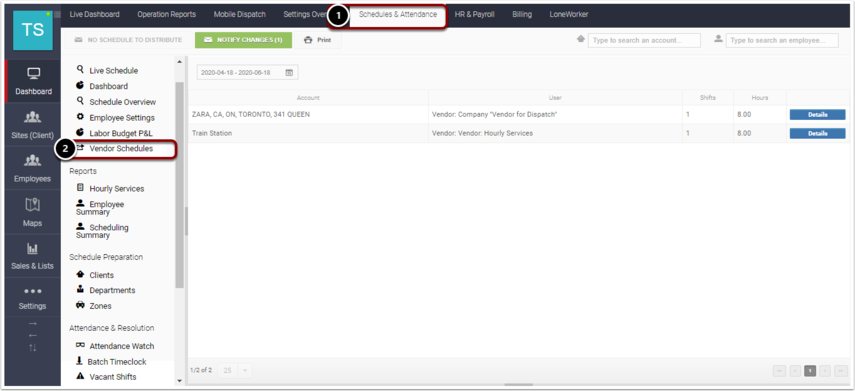Open LoneWorker tab
This screenshot has width=855, height=391.
[x=569, y=14]
